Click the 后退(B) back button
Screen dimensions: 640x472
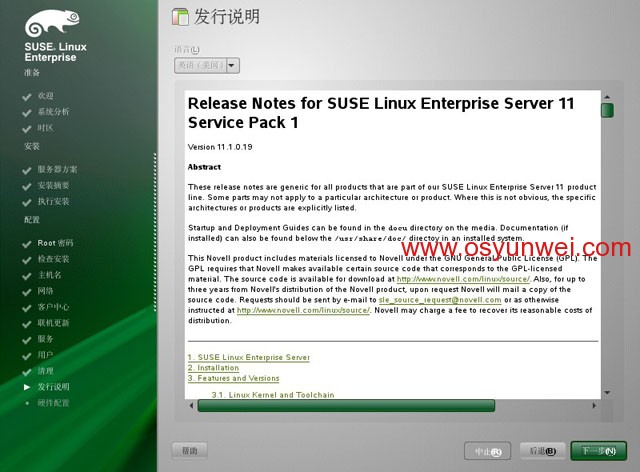coord(542,451)
